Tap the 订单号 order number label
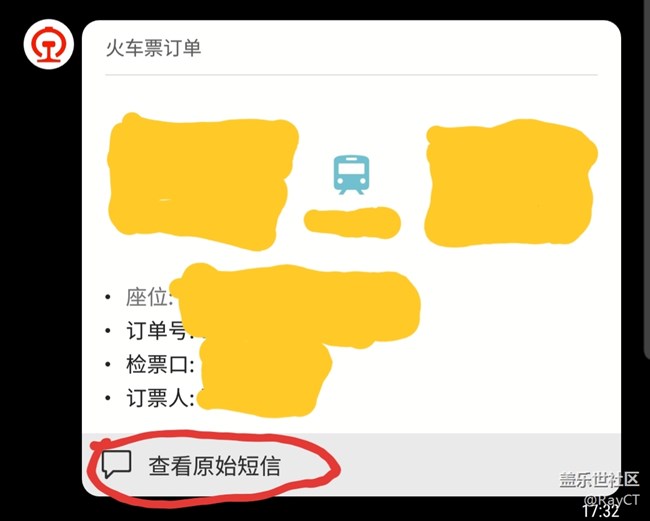 (x=160, y=331)
